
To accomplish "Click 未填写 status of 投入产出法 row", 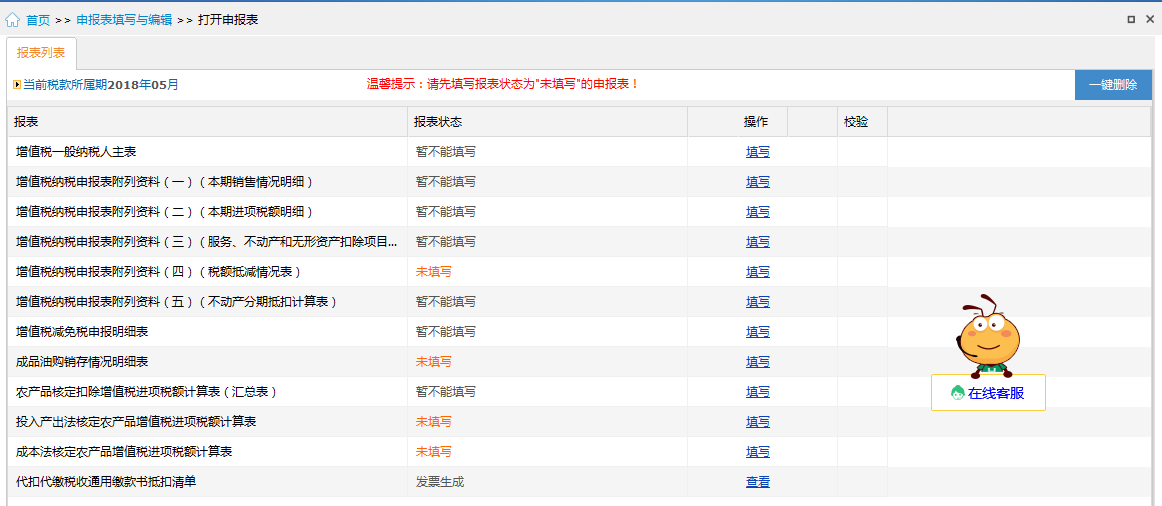I will coord(434,422).
